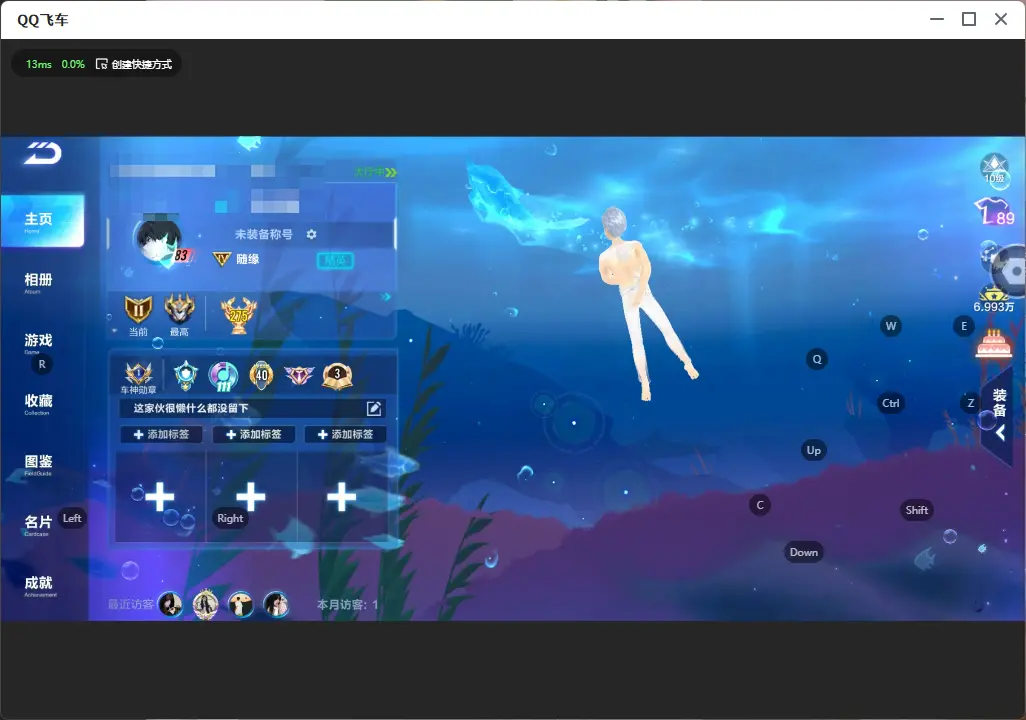Click the number 3 badge medal
The height and width of the screenshot is (720, 1026).
coord(338,376)
